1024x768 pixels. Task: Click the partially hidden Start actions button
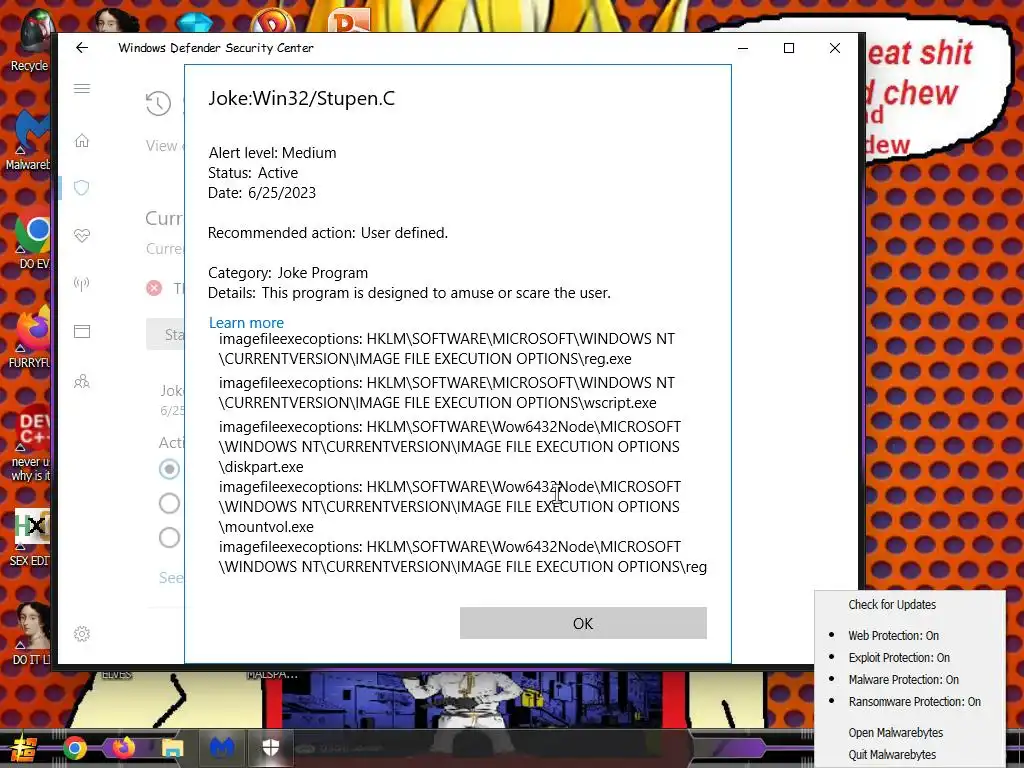point(165,334)
